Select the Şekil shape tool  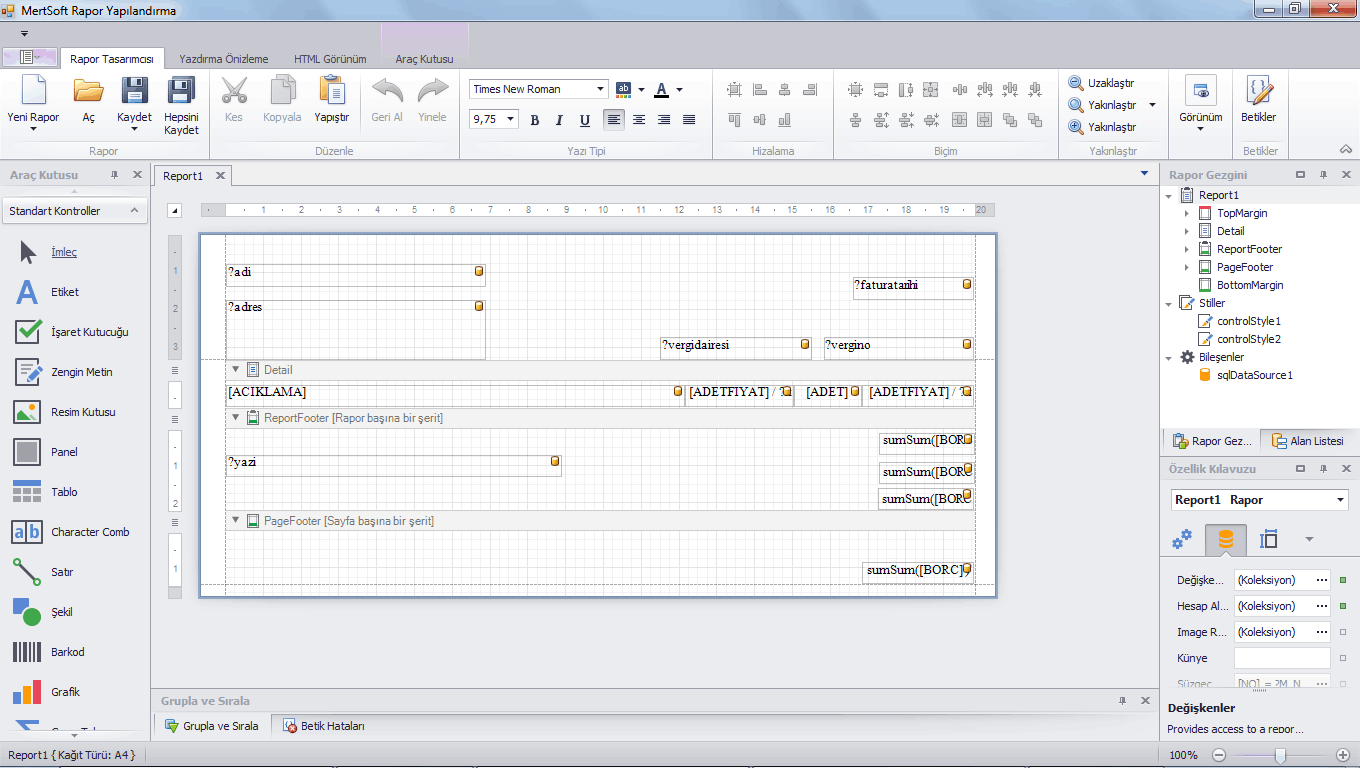27,612
